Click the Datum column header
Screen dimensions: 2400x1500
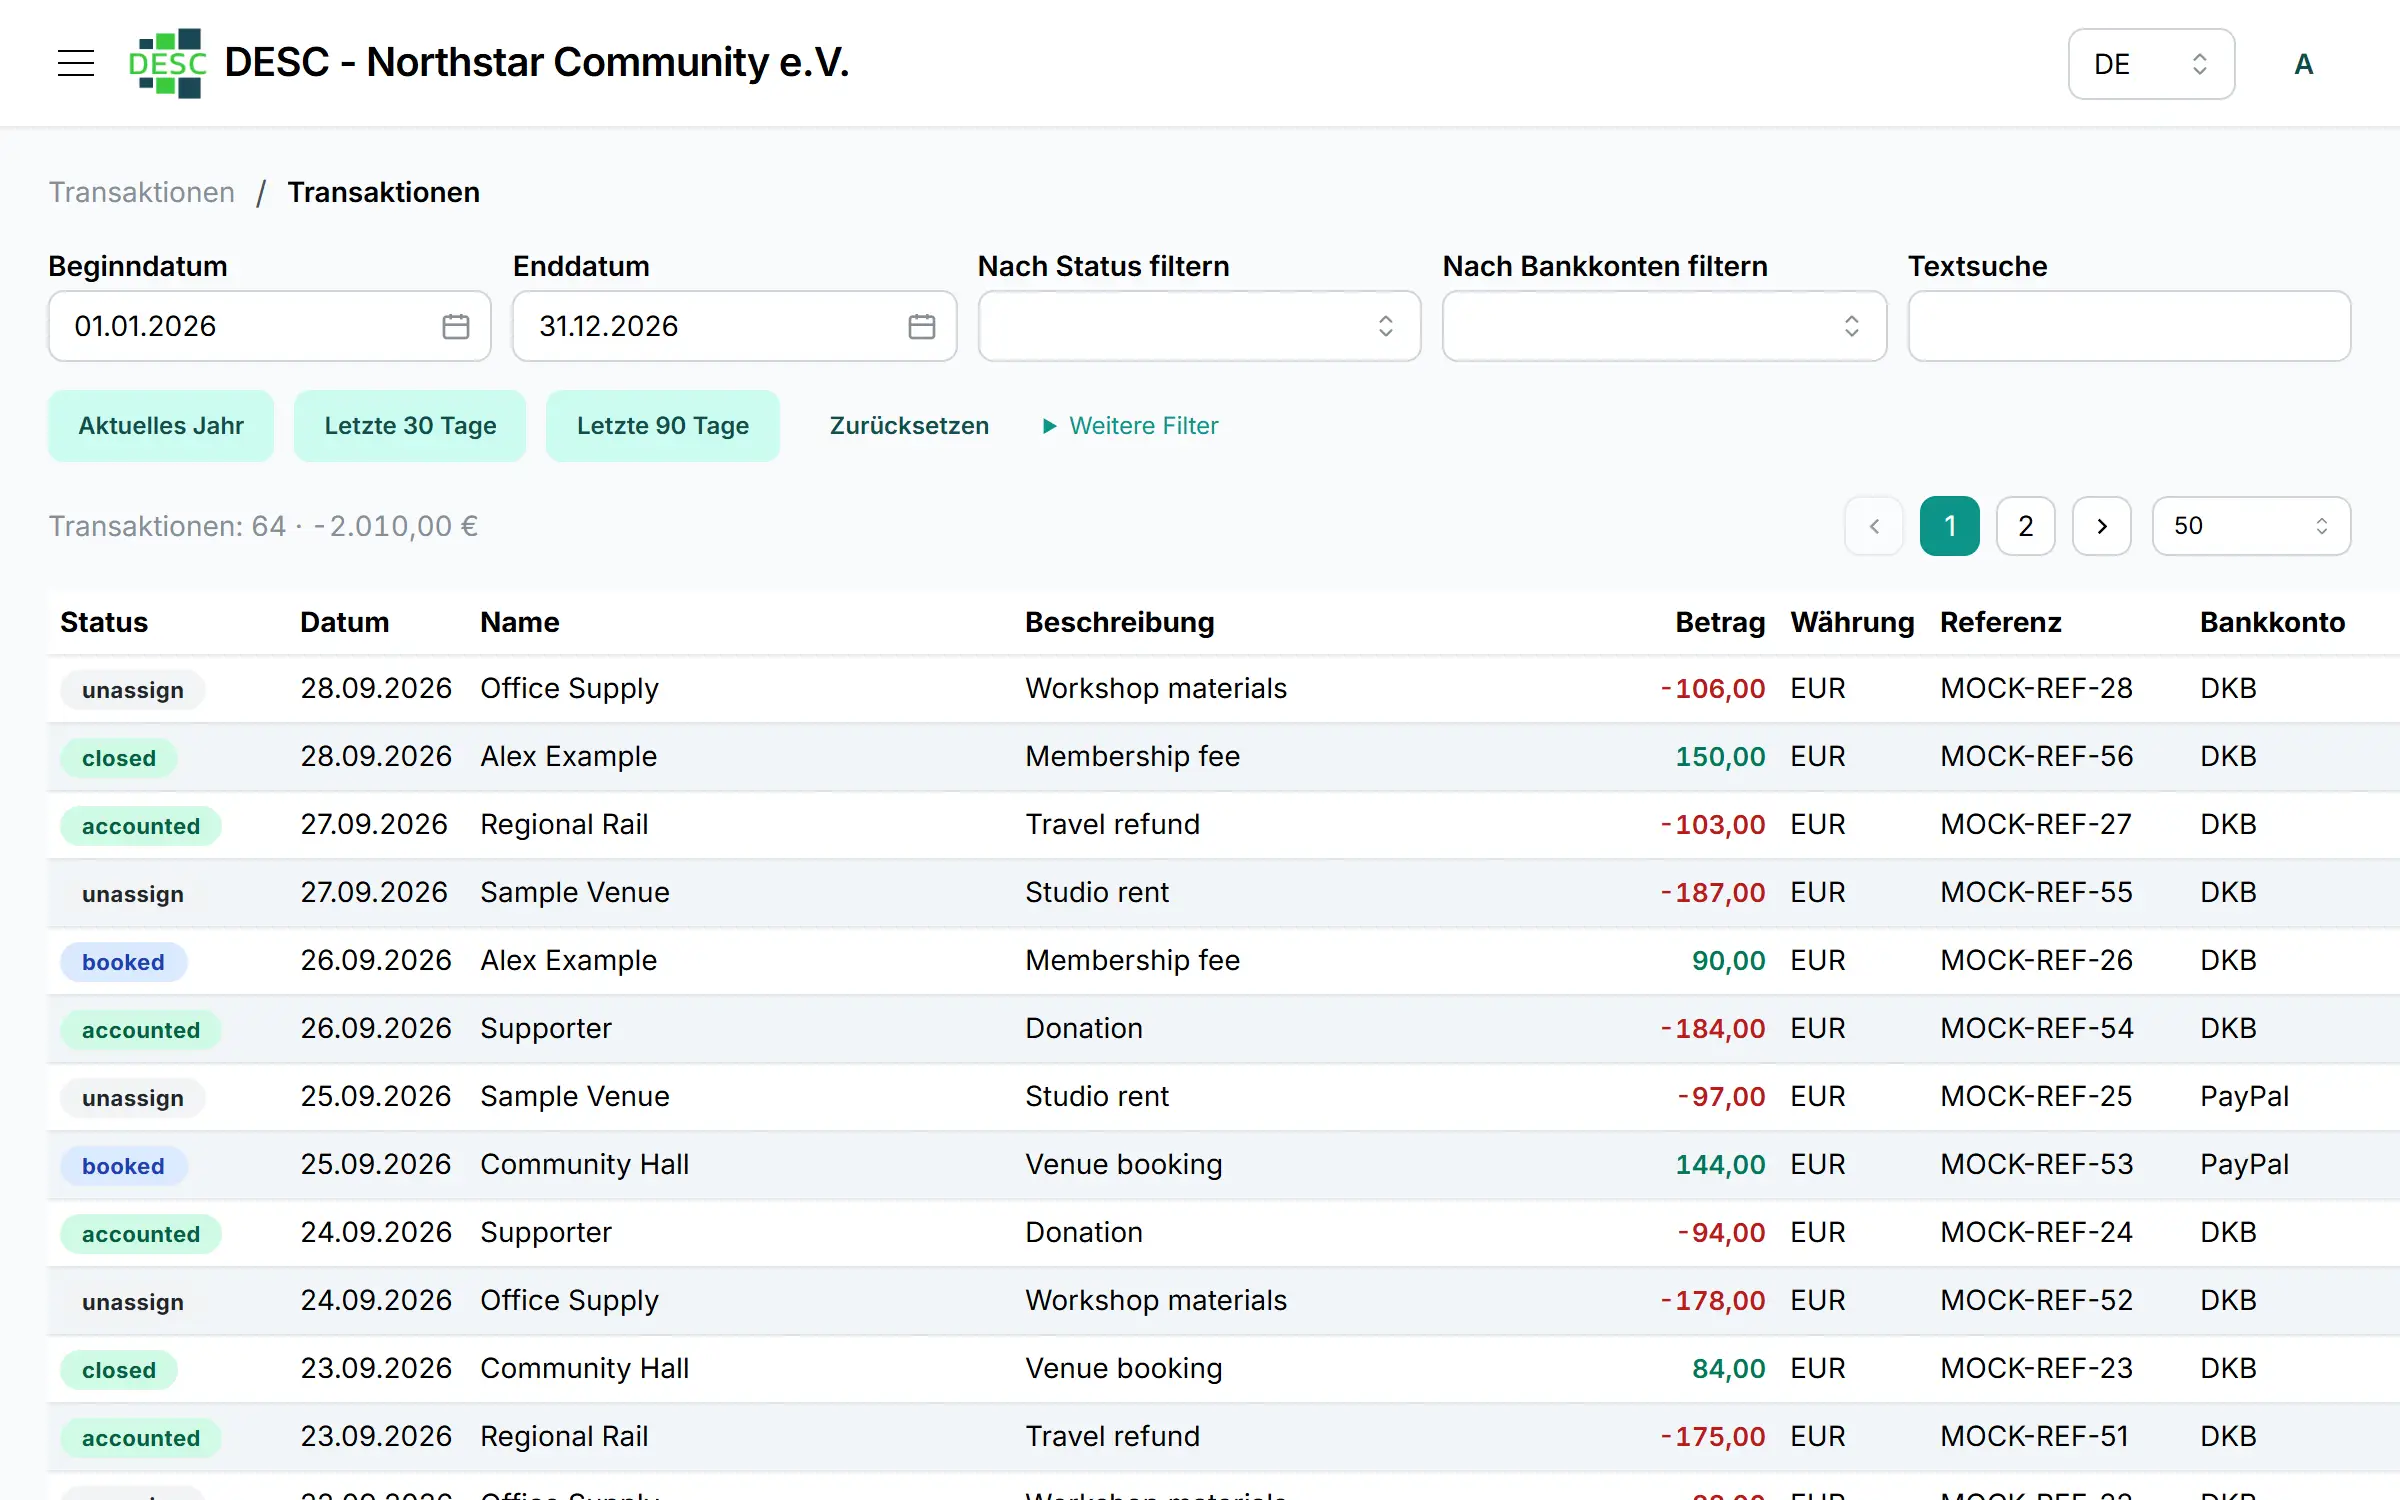(x=344, y=622)
